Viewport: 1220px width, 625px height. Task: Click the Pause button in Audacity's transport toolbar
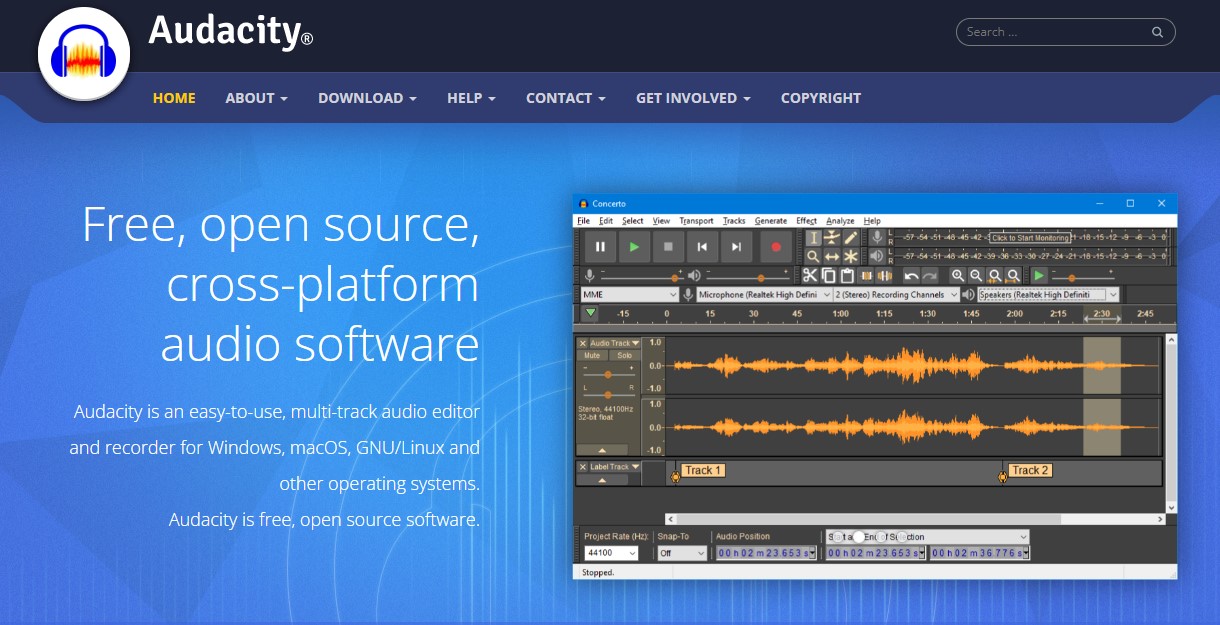[x=600, y=246]
